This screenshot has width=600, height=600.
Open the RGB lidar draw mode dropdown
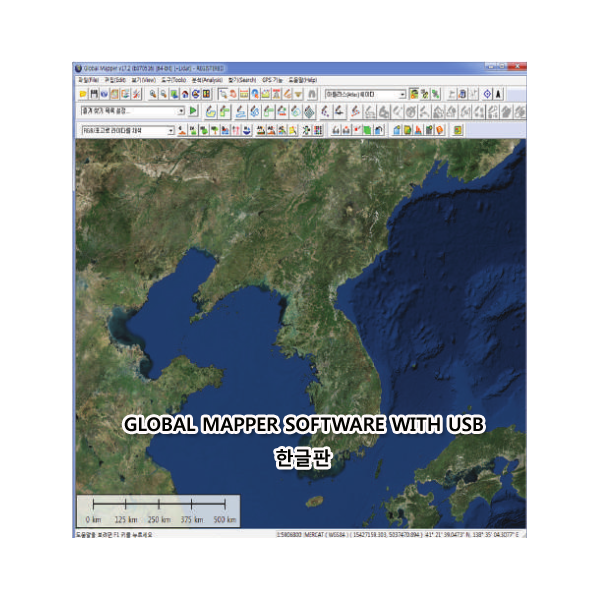[x=170, y=130]
